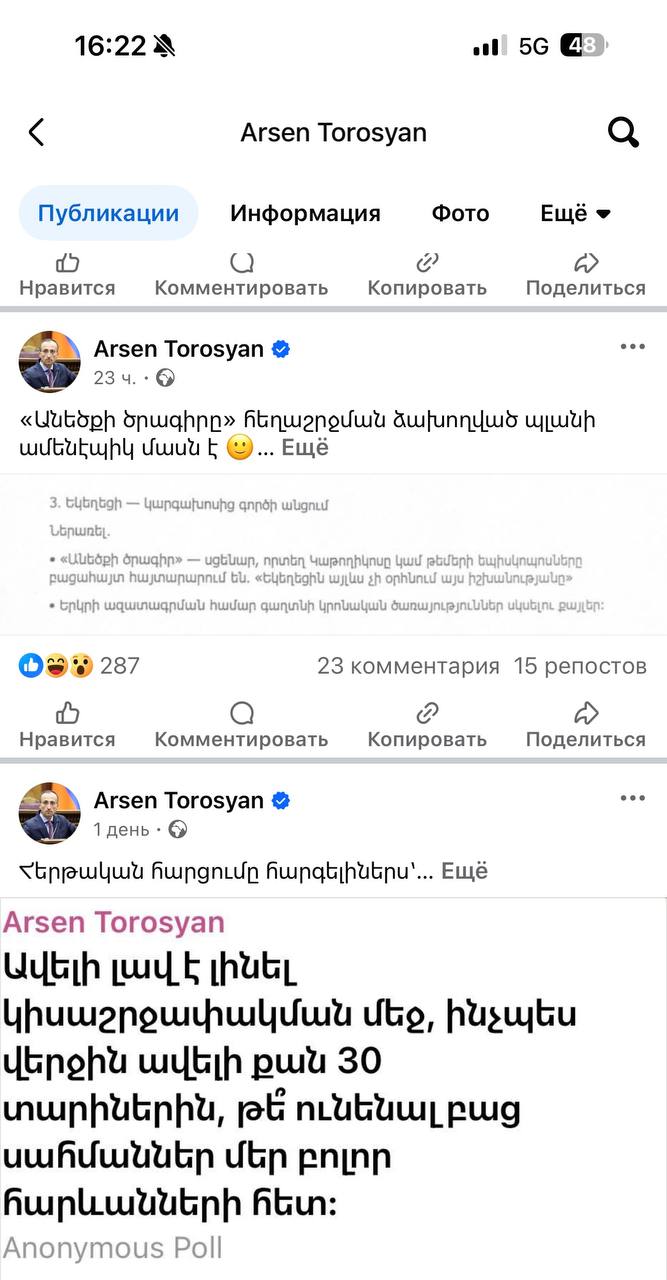Click the top Копировать link icon
667x1280 pixels.
(427, 274)
